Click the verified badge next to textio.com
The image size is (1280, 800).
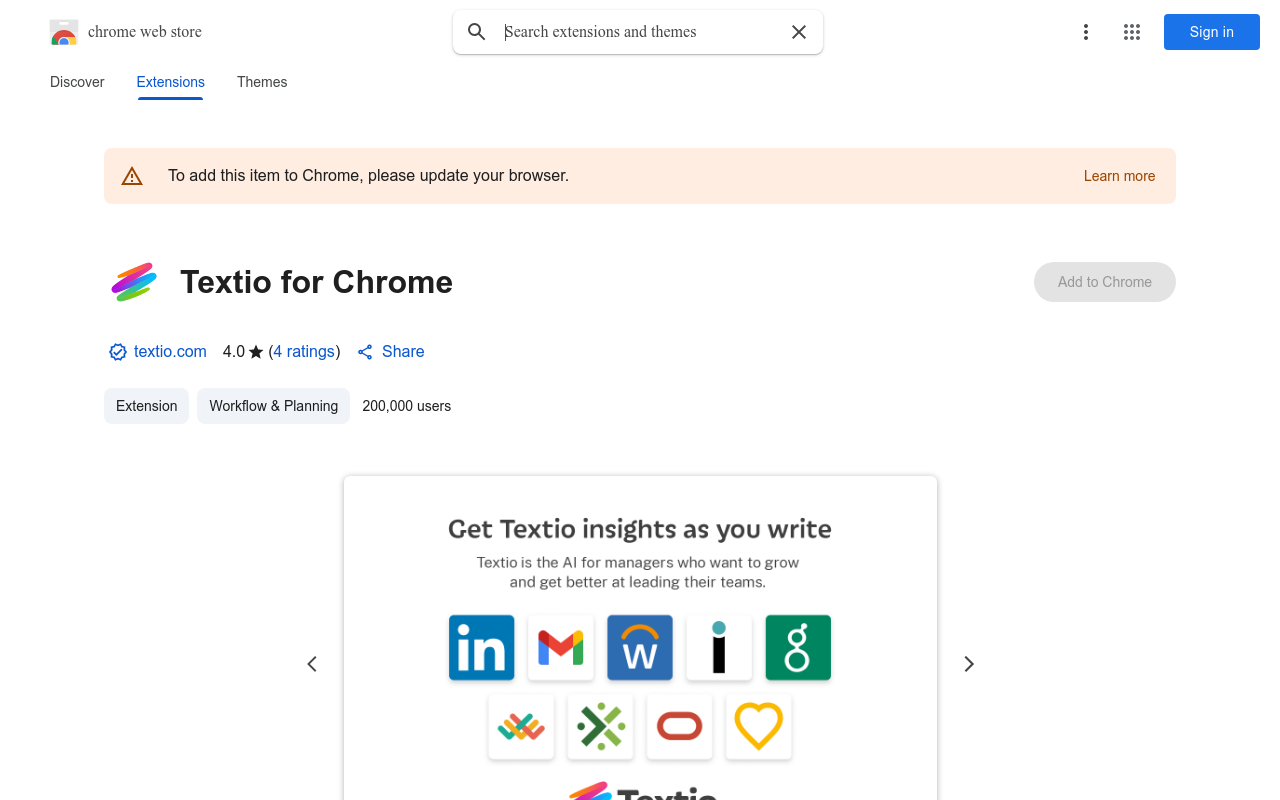point(118,352)
